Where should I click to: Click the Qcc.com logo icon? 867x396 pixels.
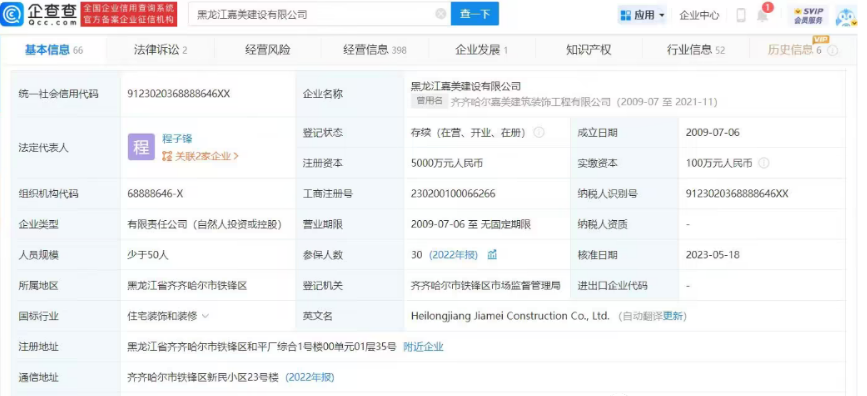(x=12, y=14)
